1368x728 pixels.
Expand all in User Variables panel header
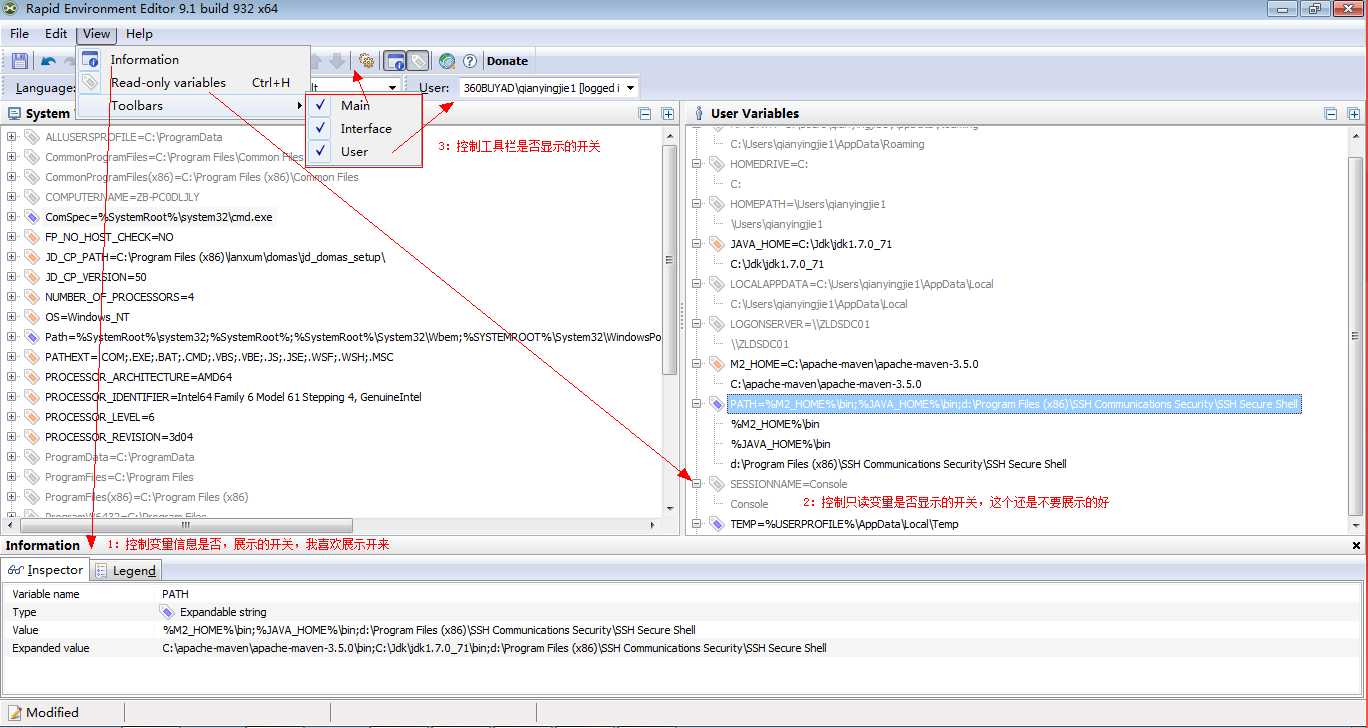1354,114
